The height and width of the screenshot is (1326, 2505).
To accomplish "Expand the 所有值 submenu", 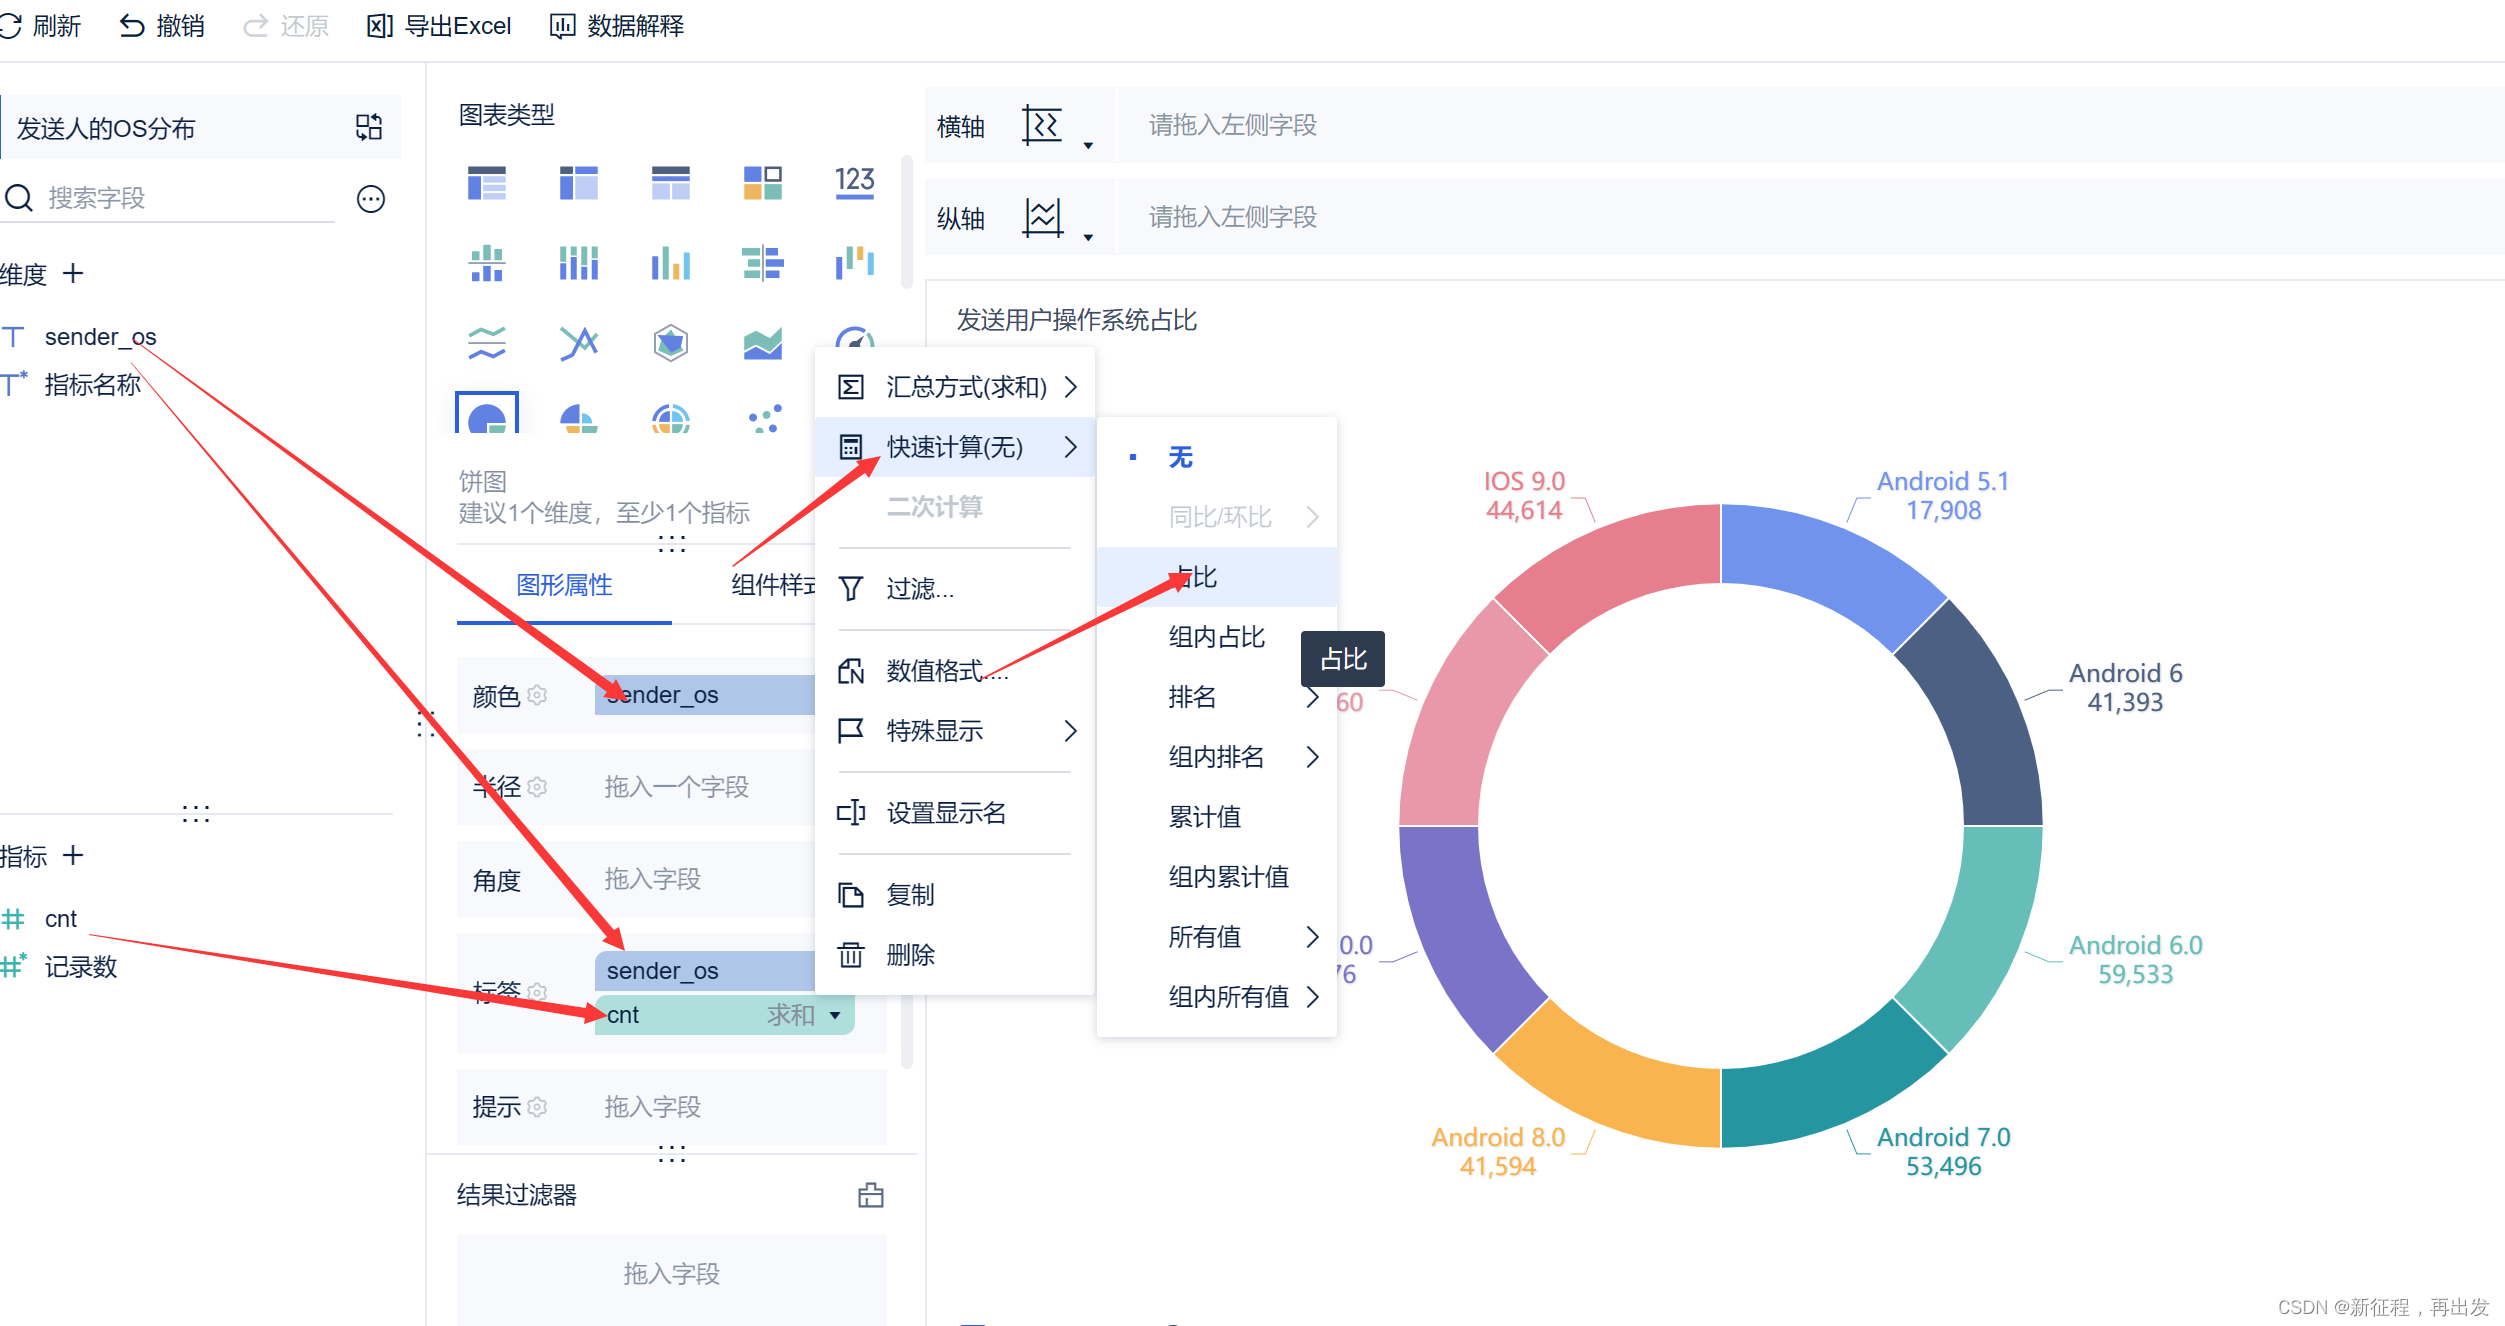I will coord(1217,937).
